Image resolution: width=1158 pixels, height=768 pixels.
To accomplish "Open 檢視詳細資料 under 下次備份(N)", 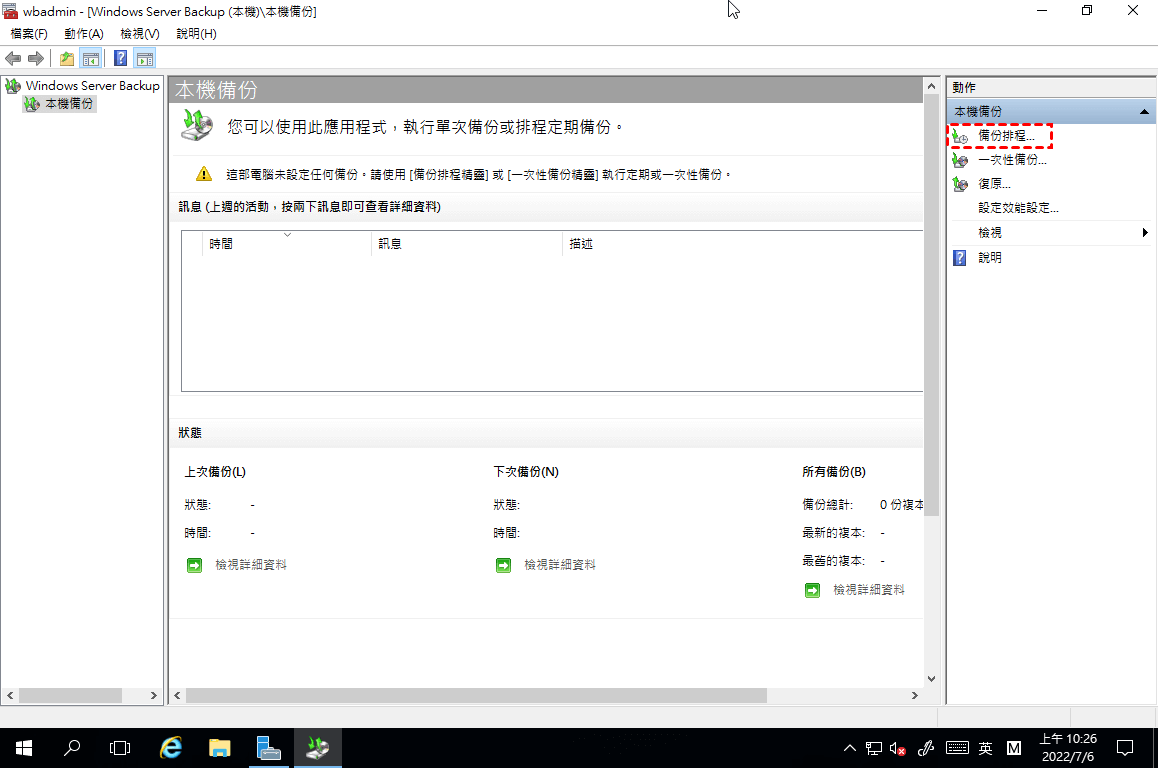I will [x=560, y=565].
